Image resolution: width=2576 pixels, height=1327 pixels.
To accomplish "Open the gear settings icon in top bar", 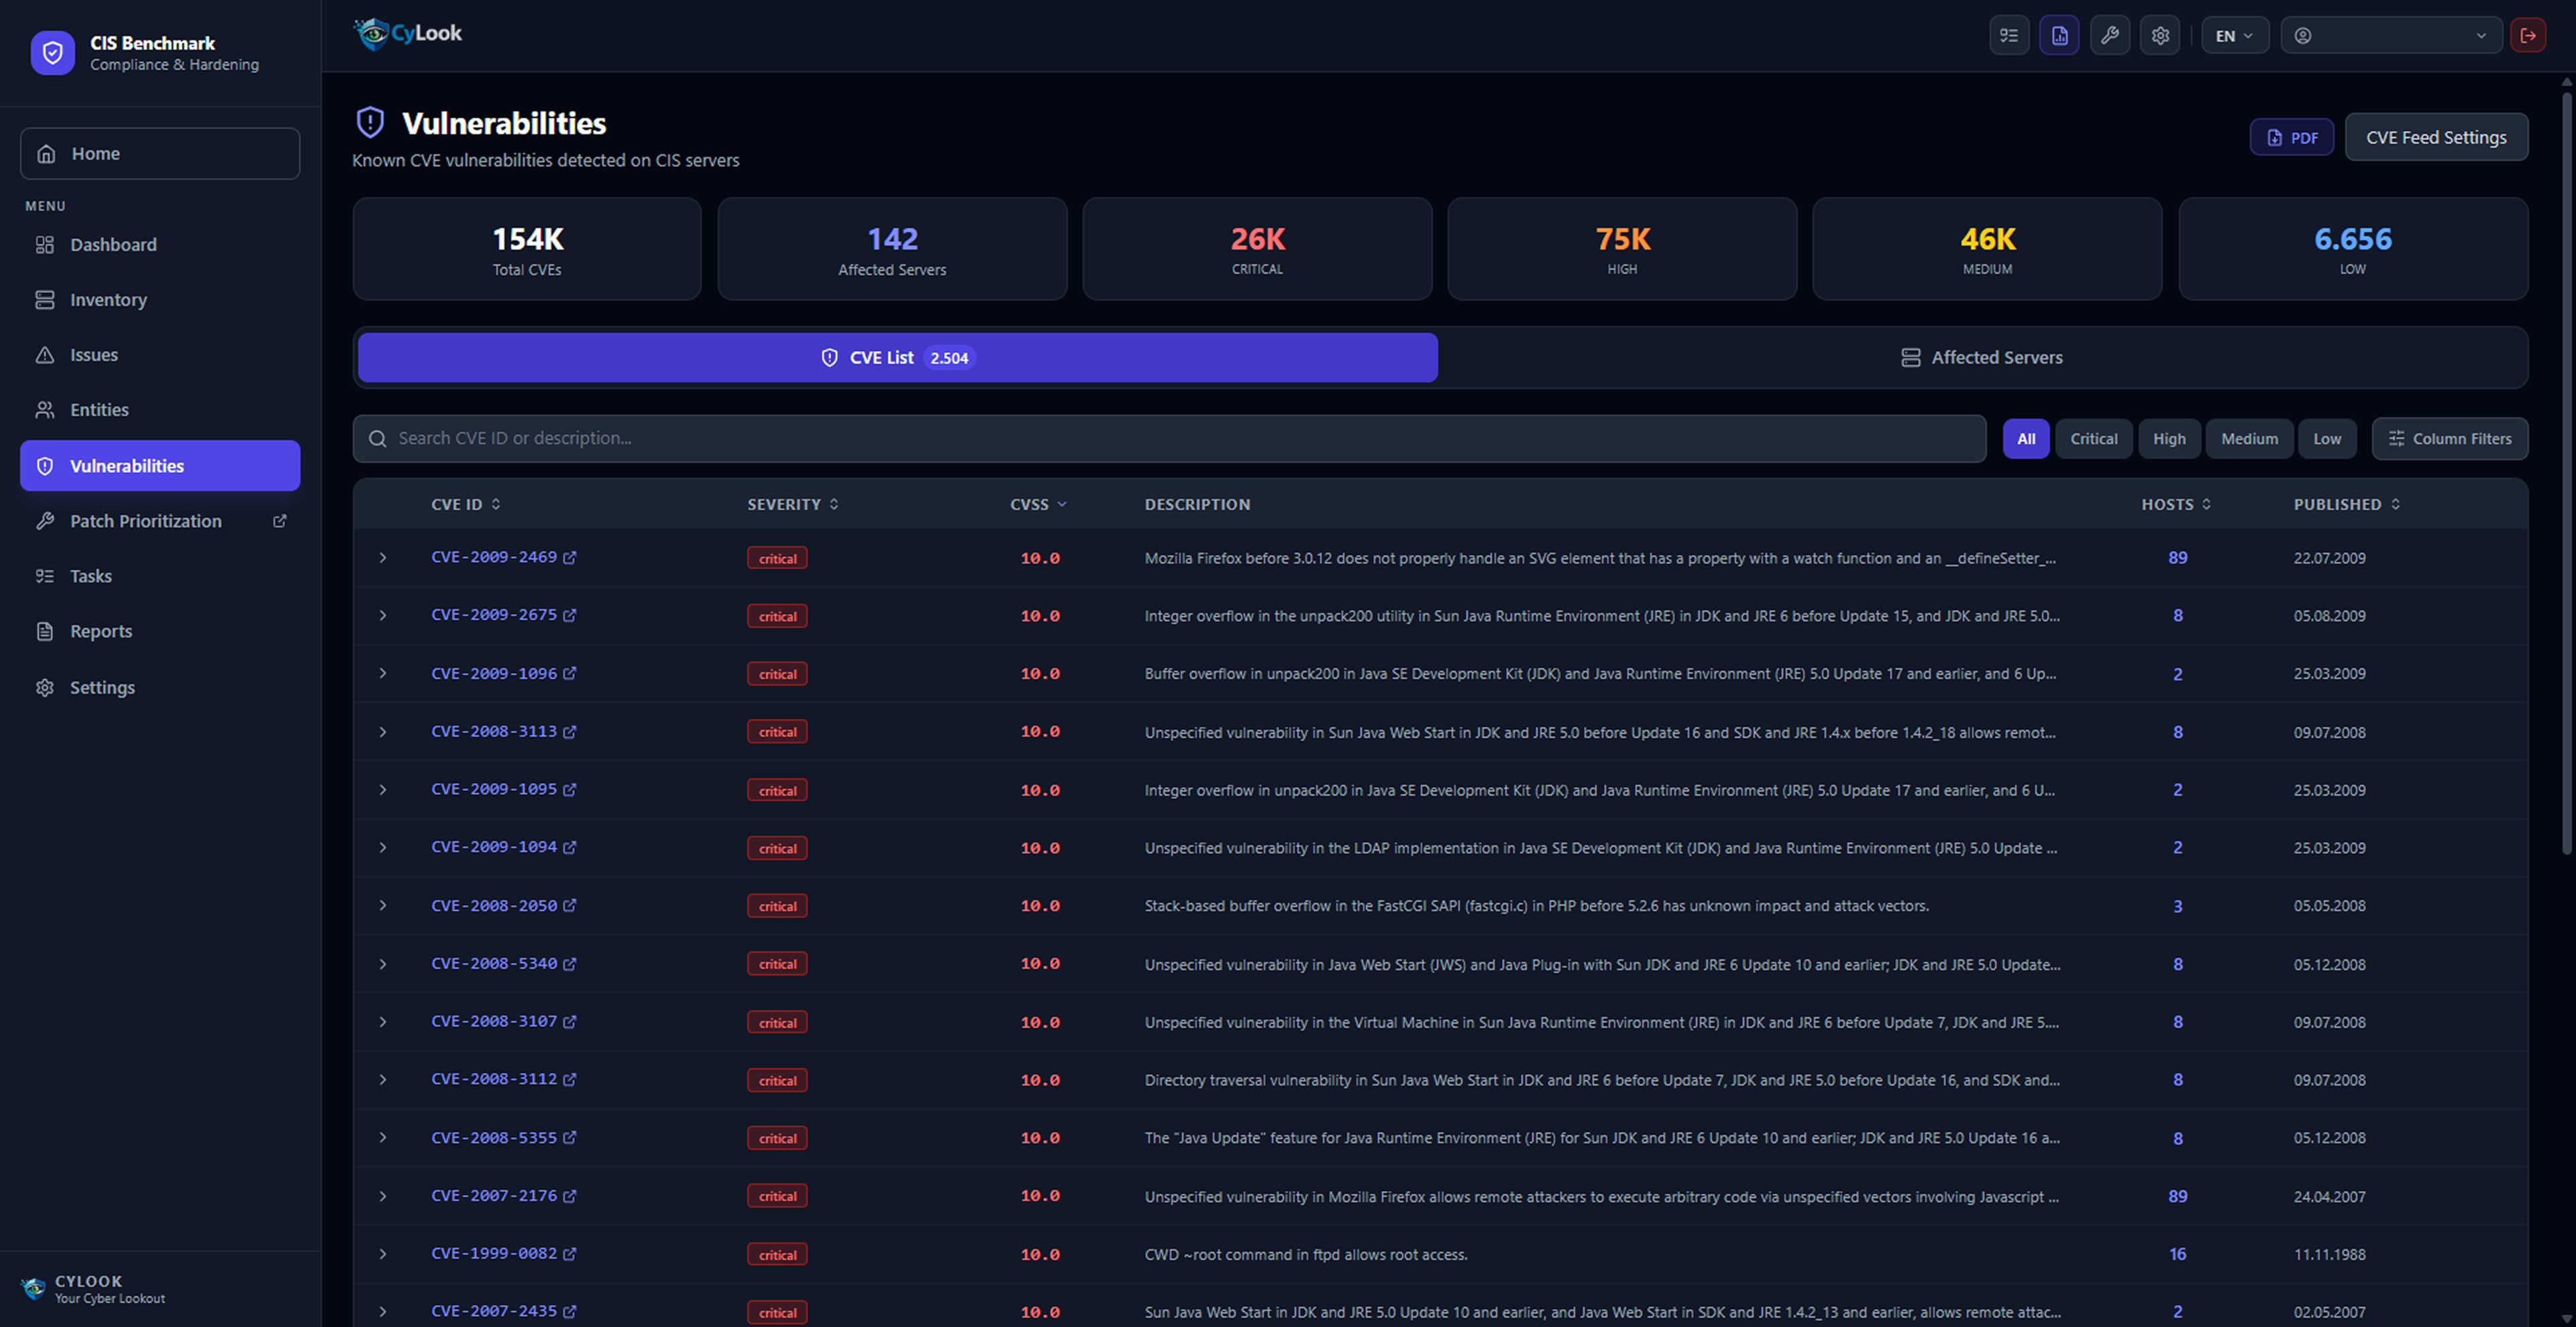I will [x=2160, y=35].
